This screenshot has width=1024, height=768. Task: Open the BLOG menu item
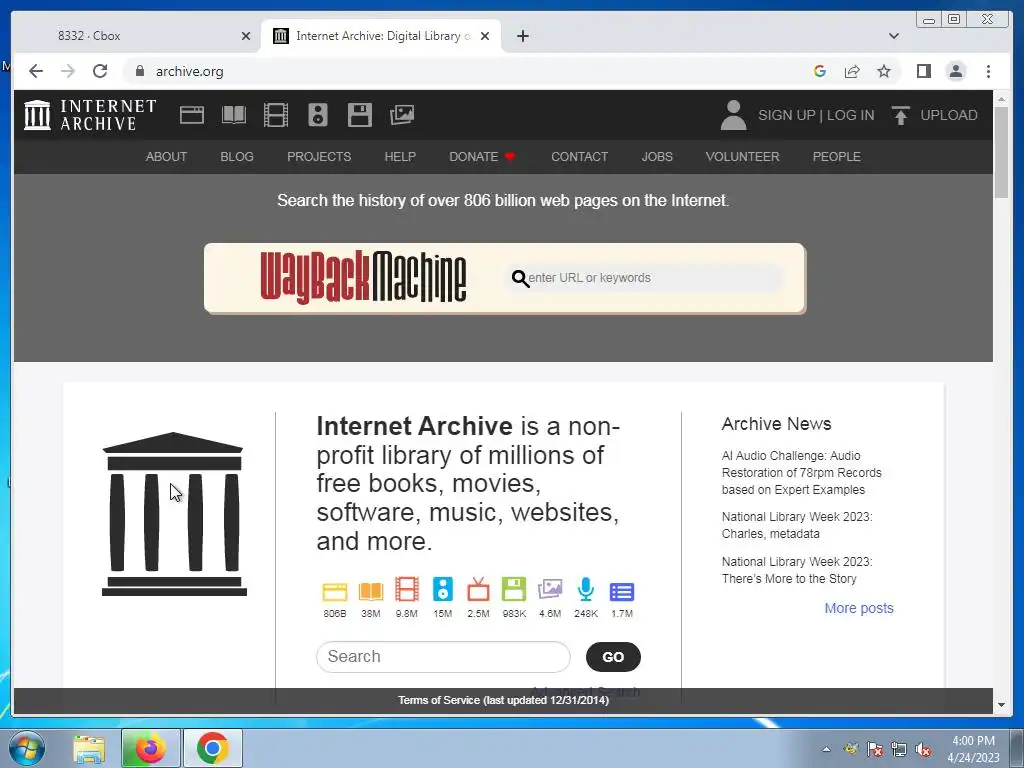[237, 157]
